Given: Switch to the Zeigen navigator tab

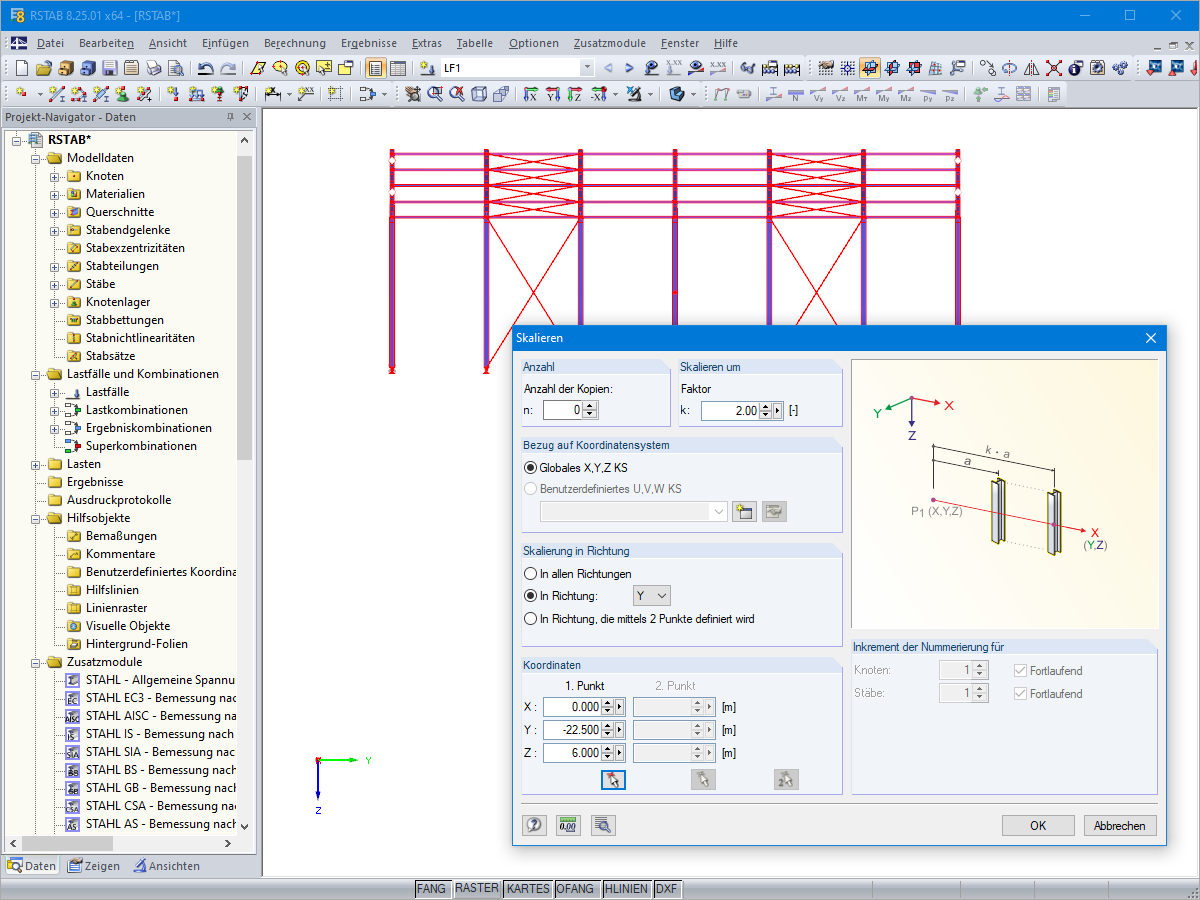Looking at the screenshot, I should tap(94, 866).
